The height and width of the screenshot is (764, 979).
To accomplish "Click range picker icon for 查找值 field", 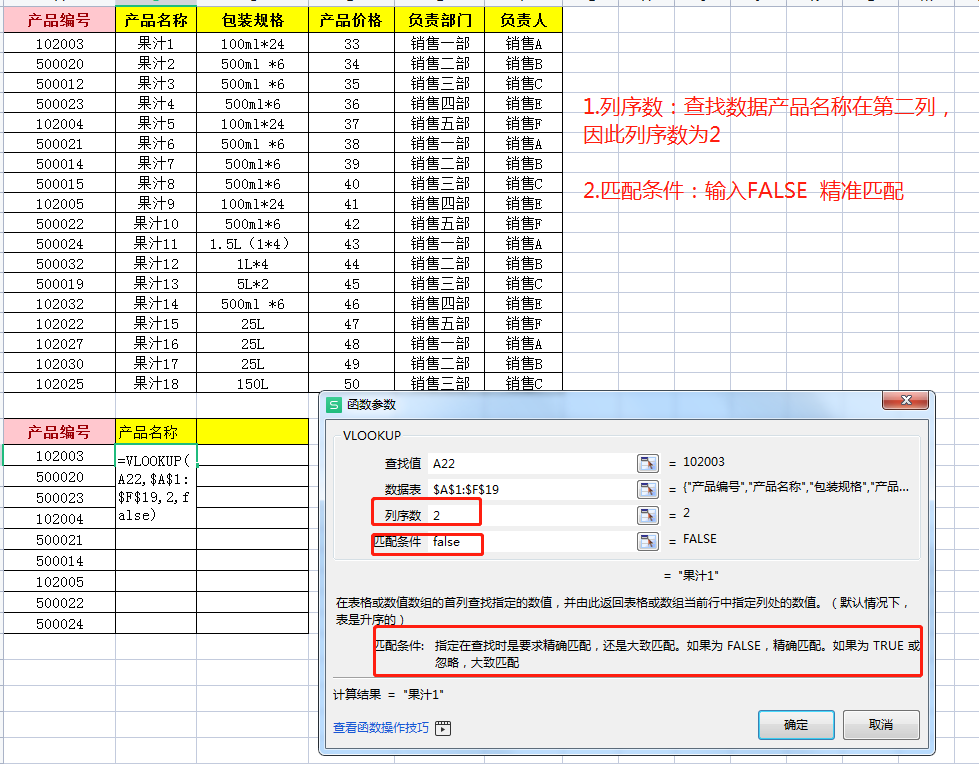I will [648, 463].
